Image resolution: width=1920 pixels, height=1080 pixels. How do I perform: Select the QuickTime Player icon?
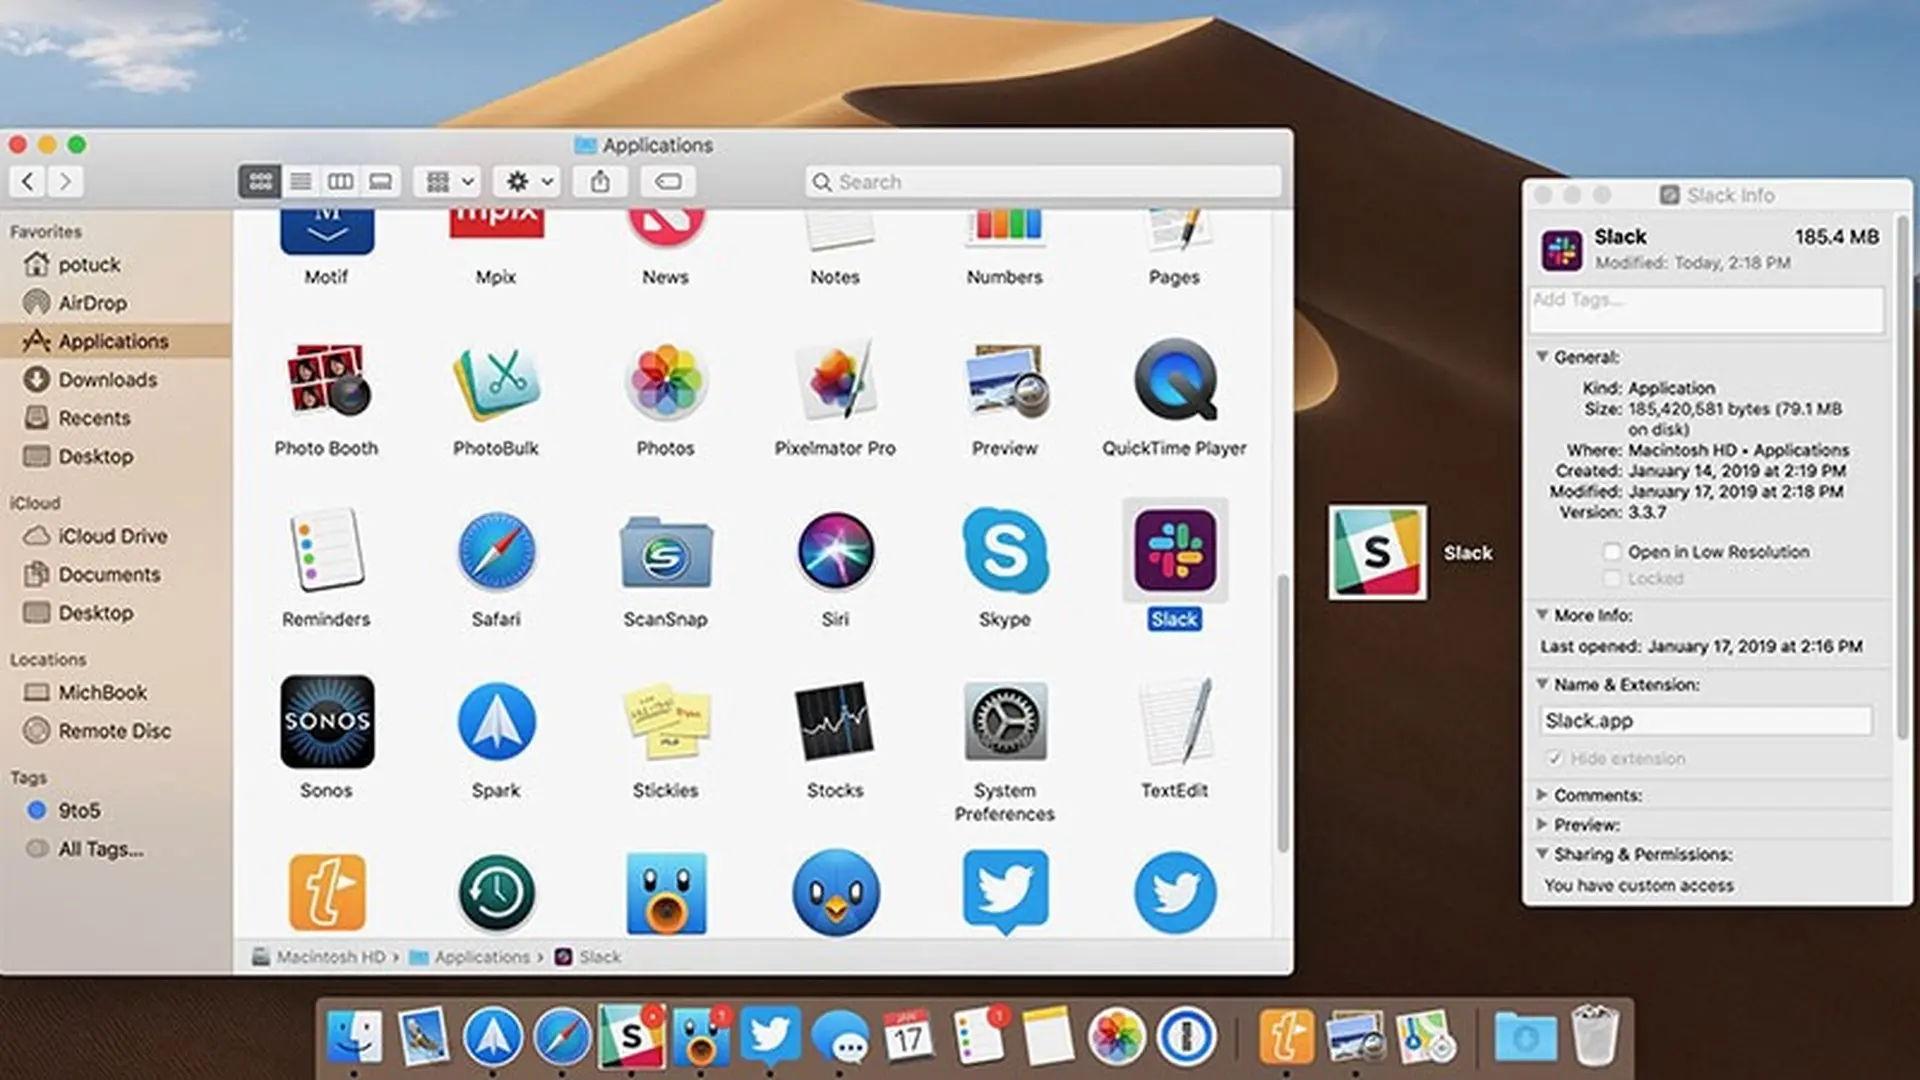pos(1175,379)
